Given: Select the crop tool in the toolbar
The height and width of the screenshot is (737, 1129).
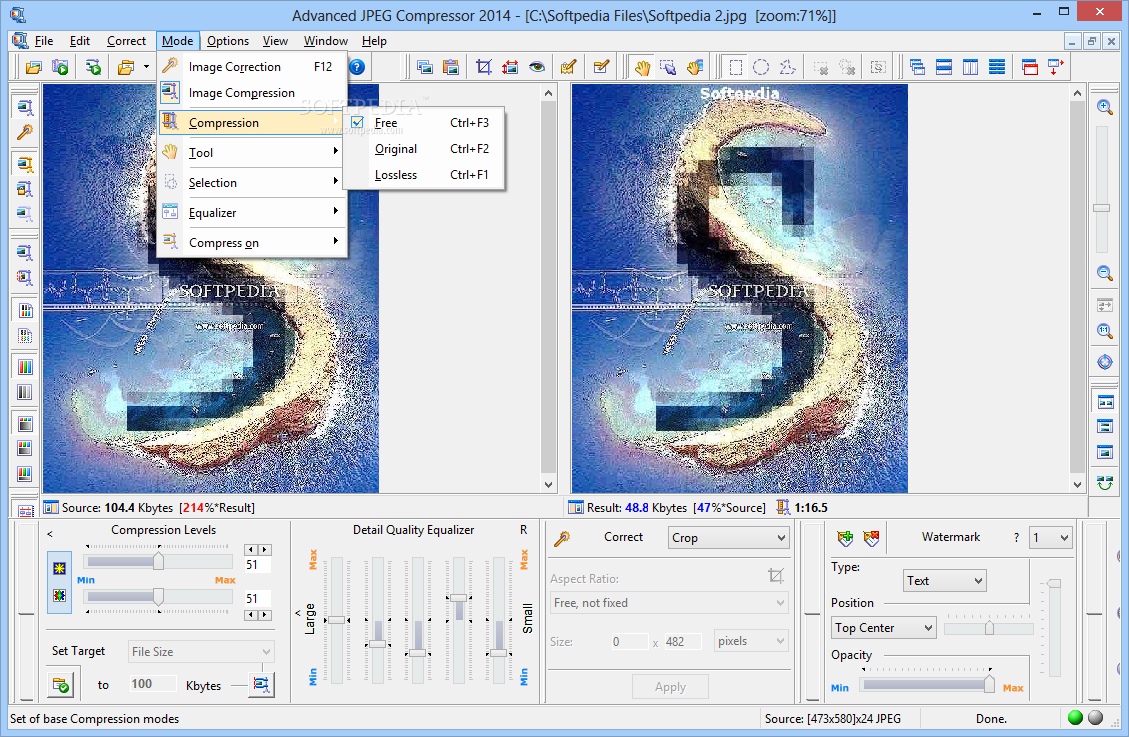Looking at the screenshot, I should (x=484, y=68).
